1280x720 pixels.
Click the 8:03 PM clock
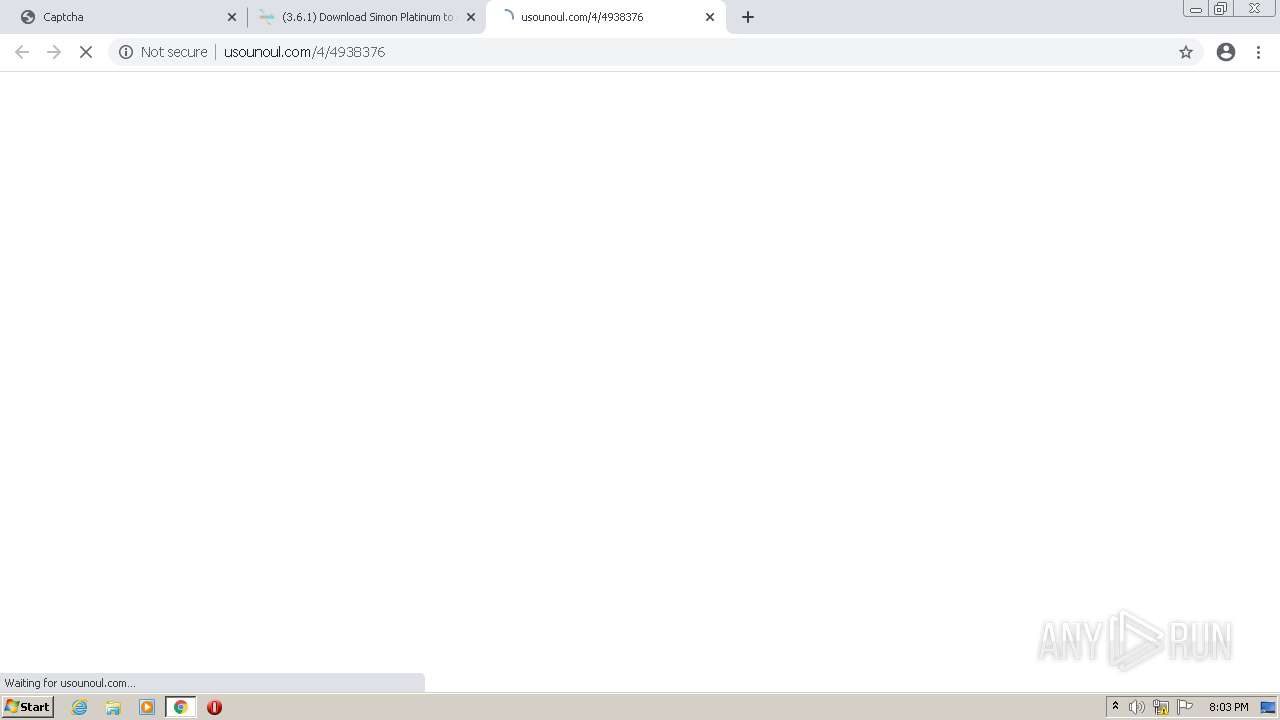pos(1228,707)
